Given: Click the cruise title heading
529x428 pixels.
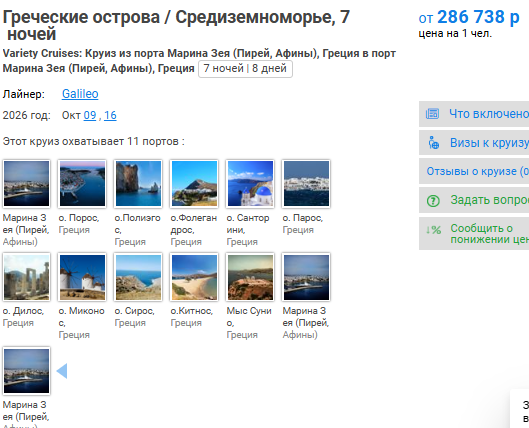Looking at the screenshot, I should [176, 25].
